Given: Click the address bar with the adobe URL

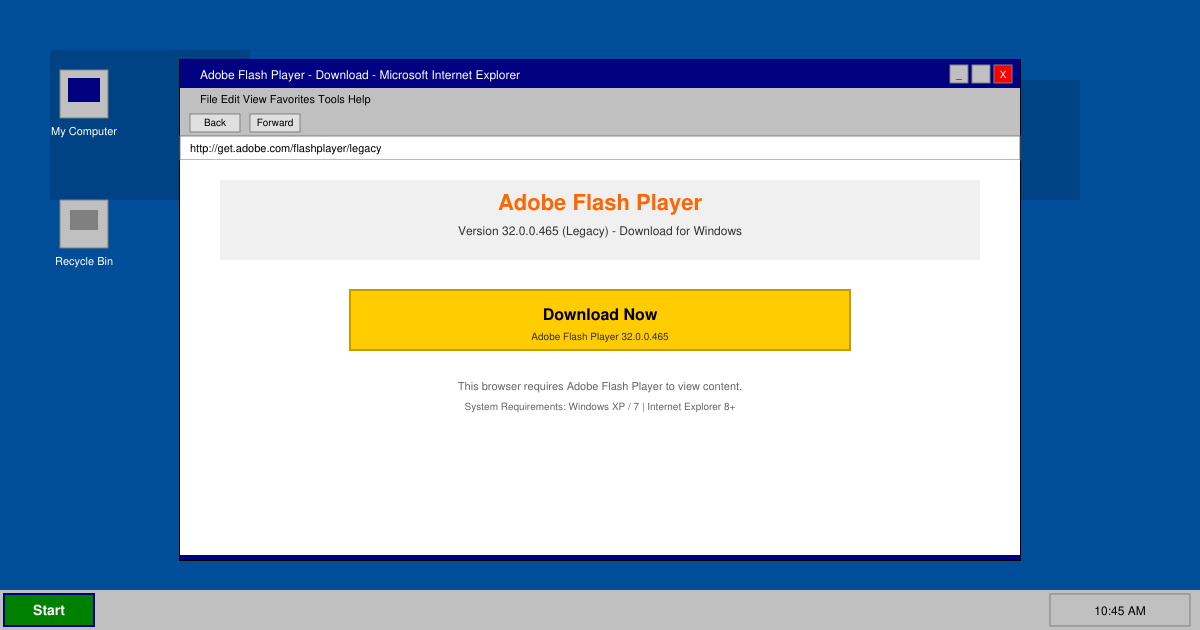Looking at the screenshot, I should point(600,148).
